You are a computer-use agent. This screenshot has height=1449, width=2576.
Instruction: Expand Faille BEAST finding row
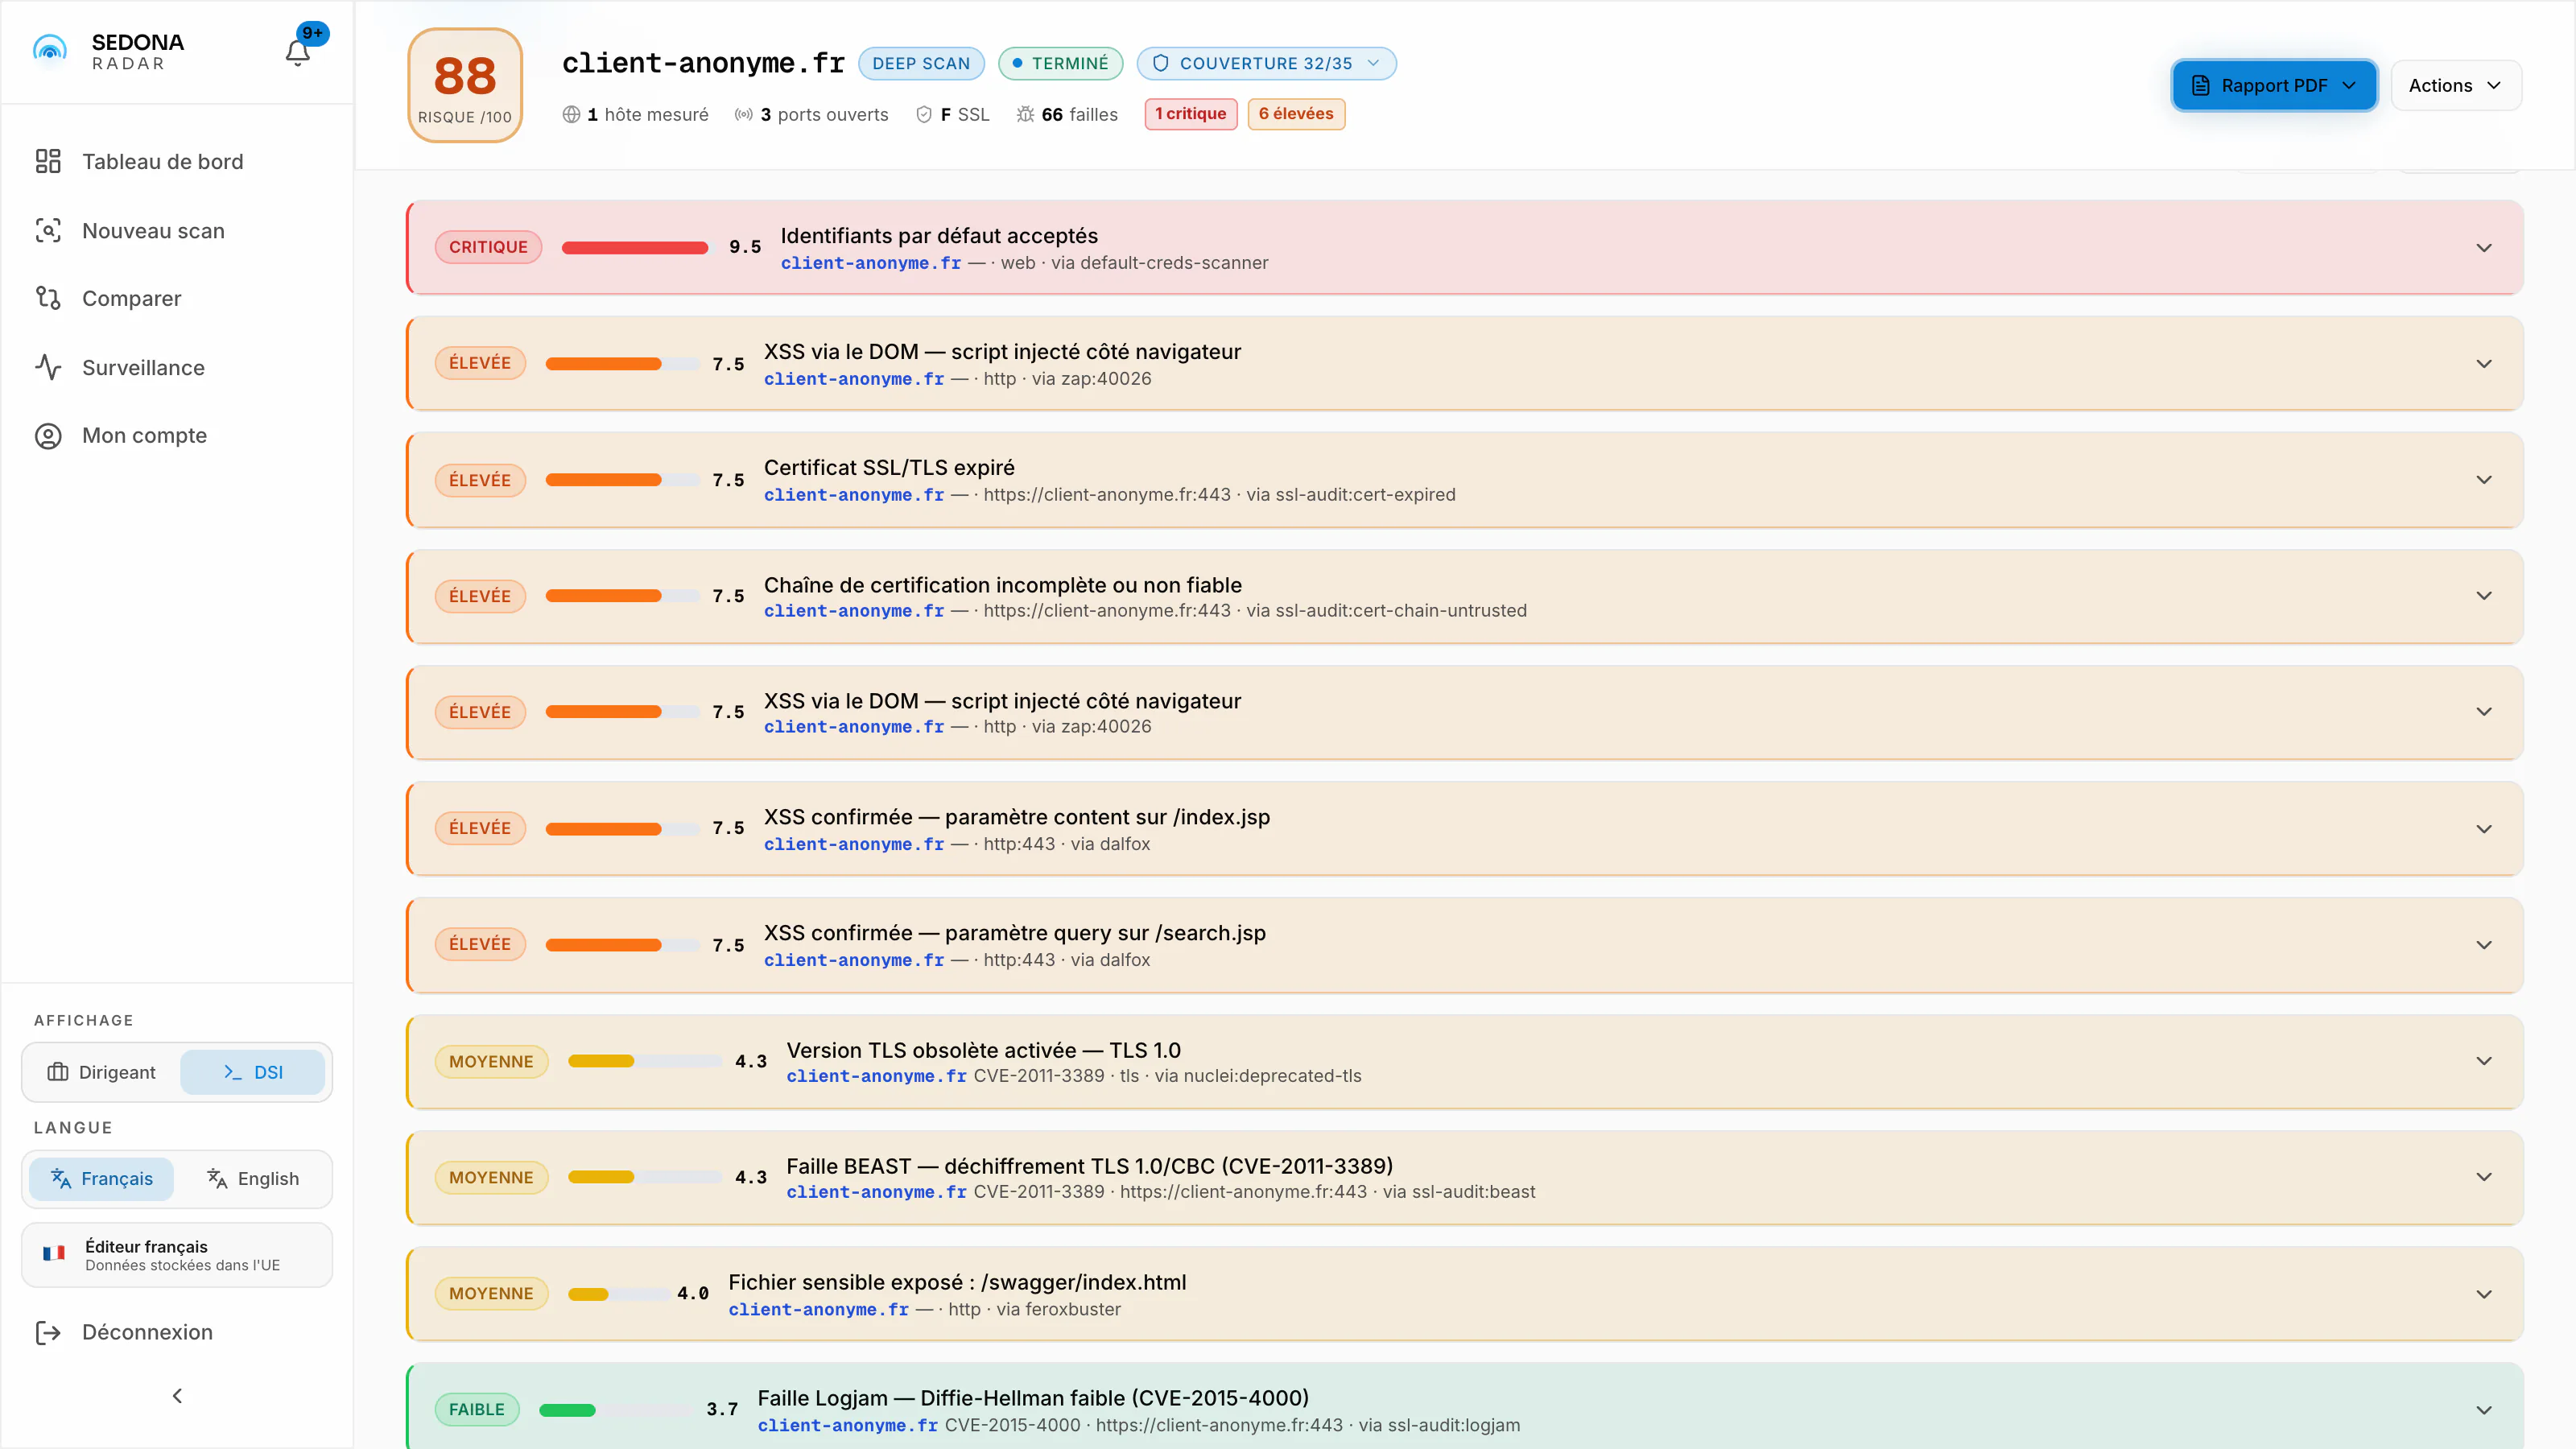1464,1177
